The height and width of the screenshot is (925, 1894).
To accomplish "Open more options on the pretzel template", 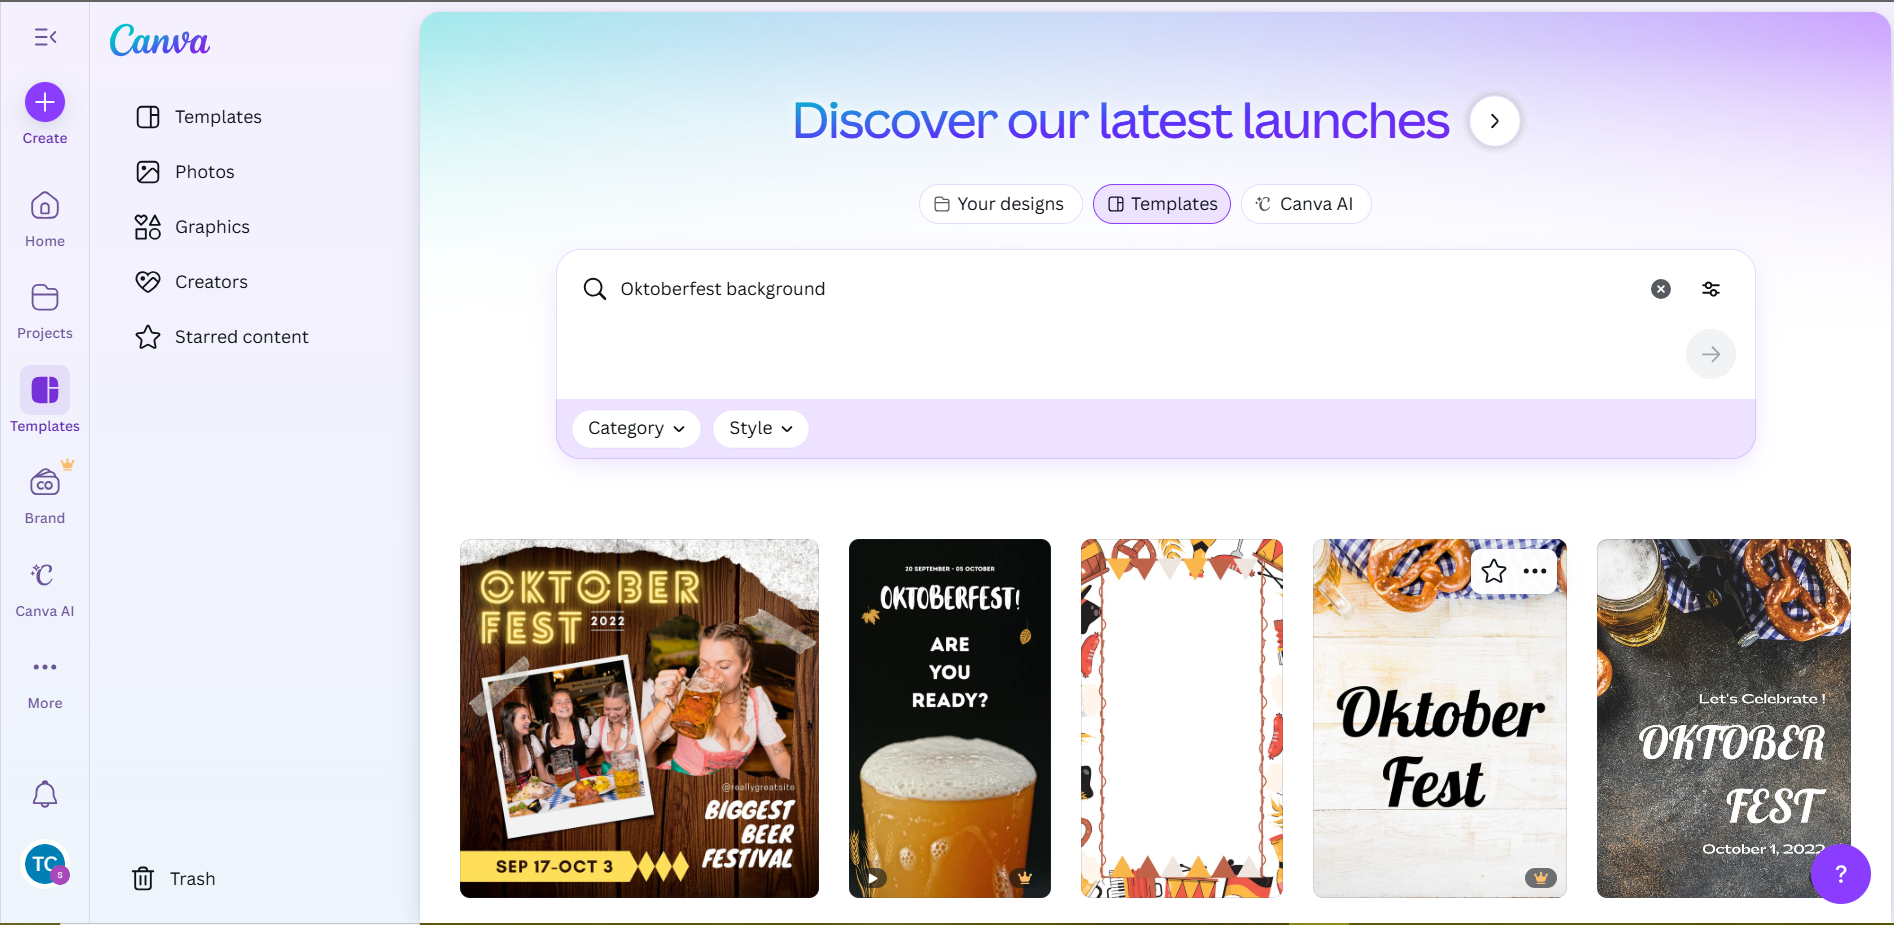I will tap(1535, 571).
